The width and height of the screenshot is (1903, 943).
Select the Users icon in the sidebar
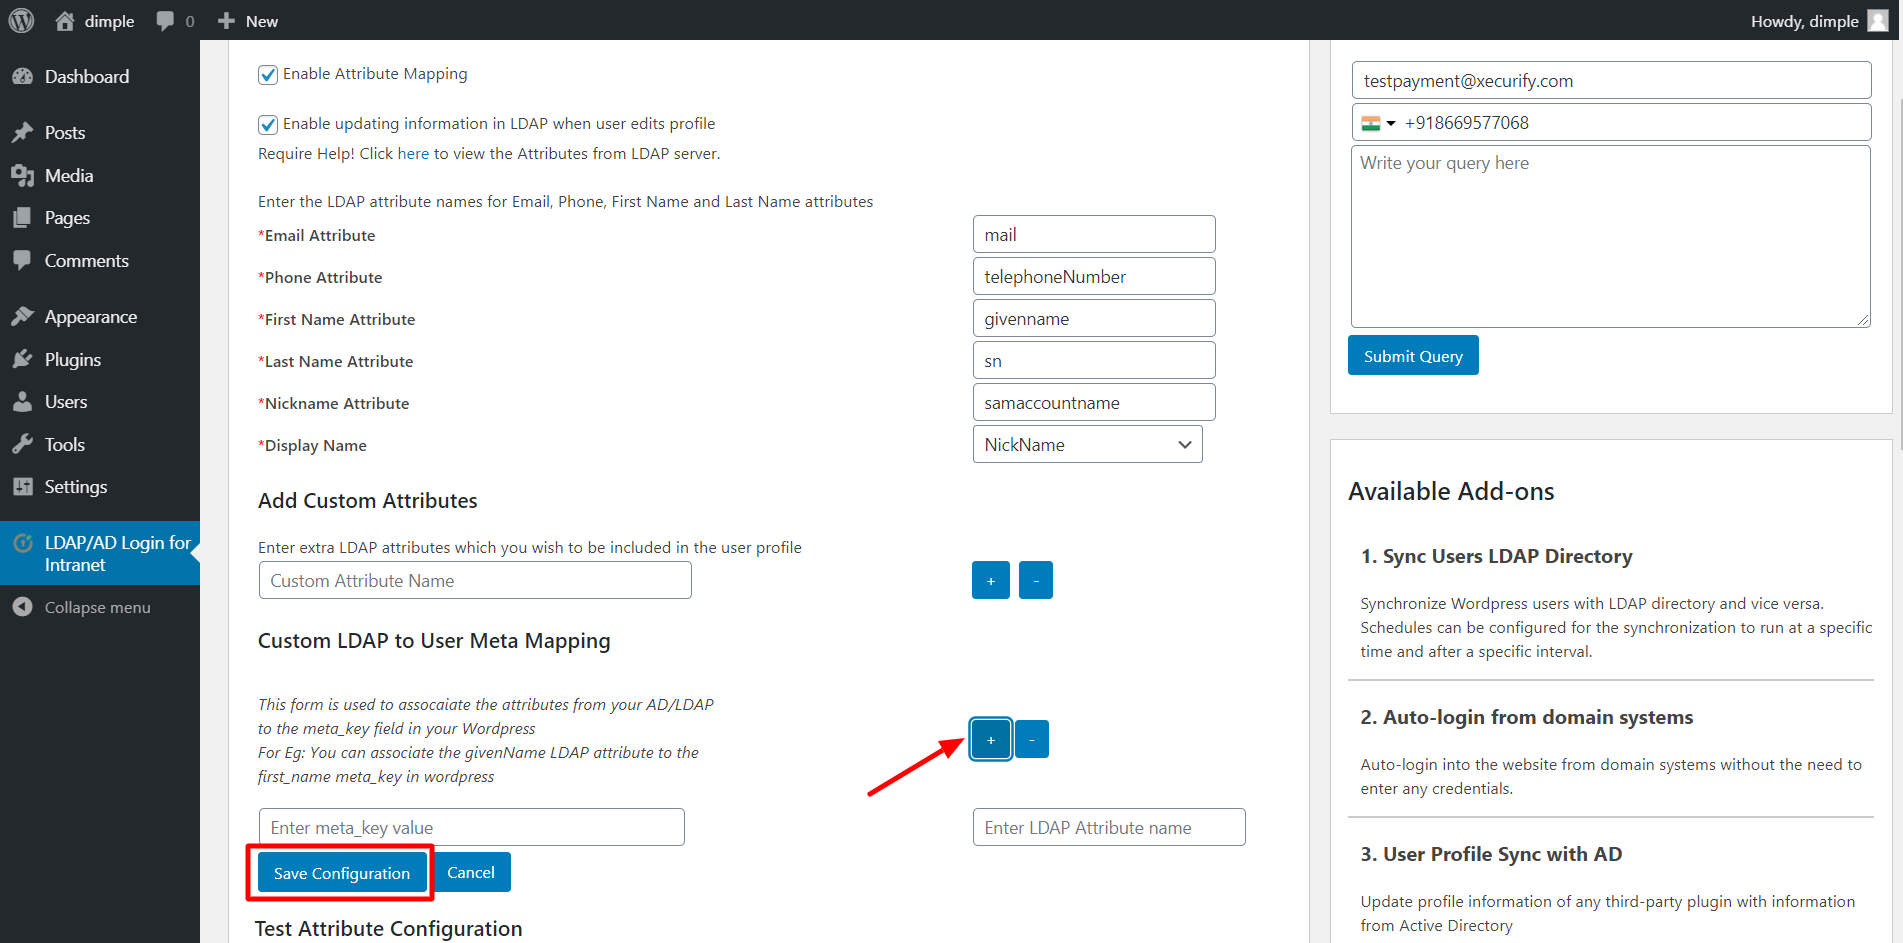(x=25, y=401)
